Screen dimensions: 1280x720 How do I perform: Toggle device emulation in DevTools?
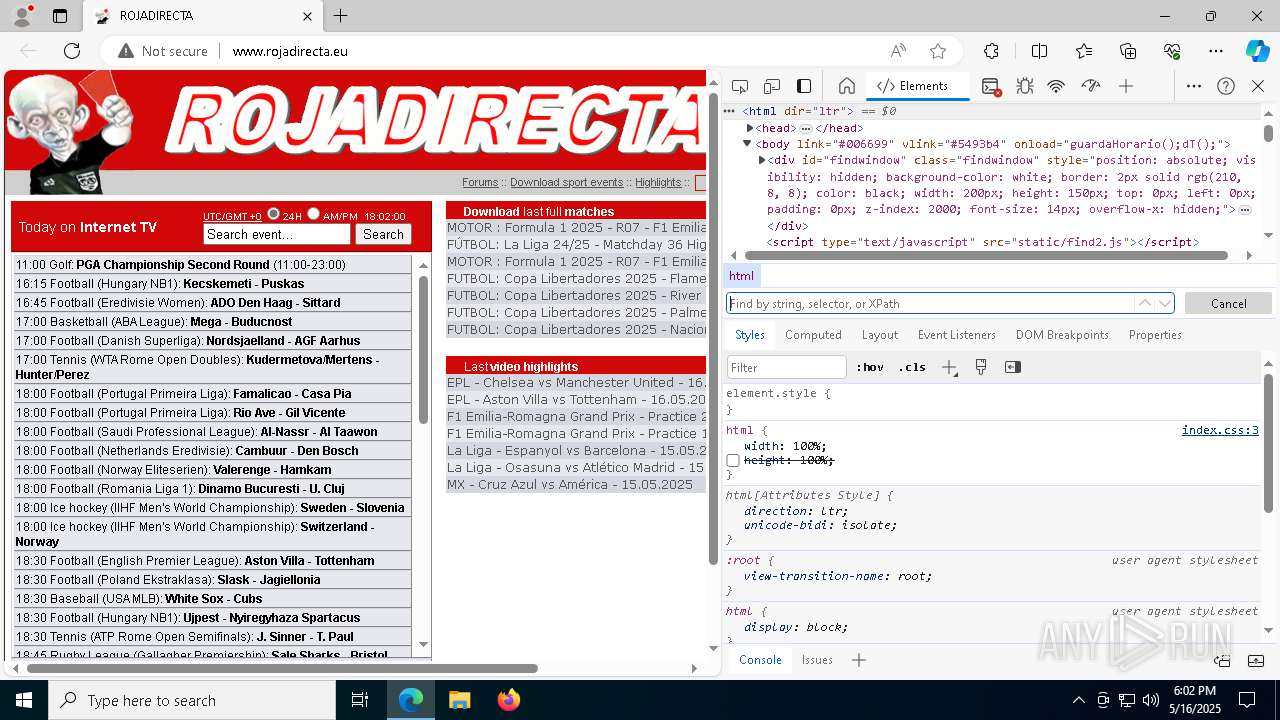tap(772, 86)
